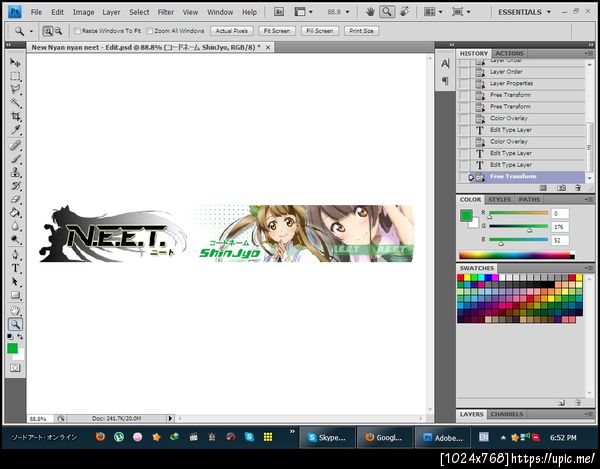Select the History Brush tool

[x=15, y=186]
